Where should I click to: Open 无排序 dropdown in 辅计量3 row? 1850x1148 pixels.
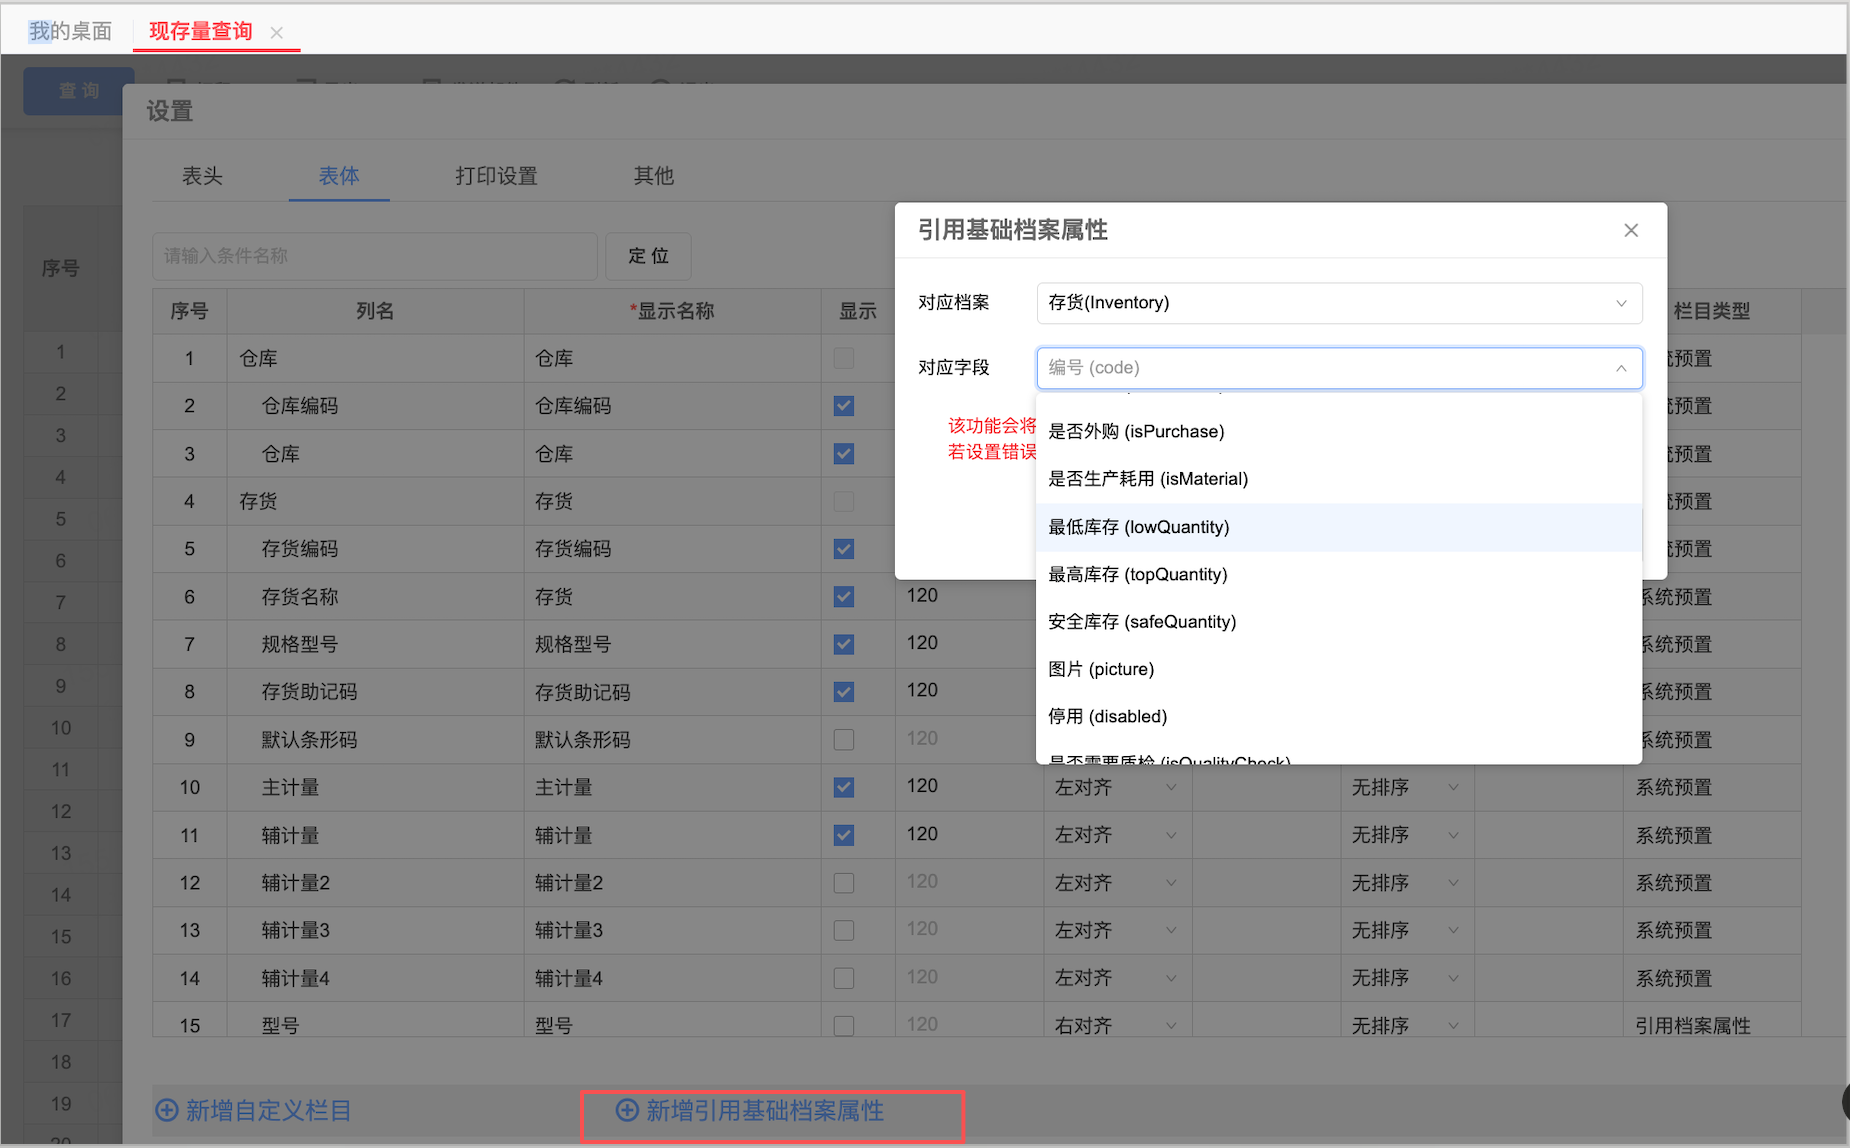(x=1405, y=930)
